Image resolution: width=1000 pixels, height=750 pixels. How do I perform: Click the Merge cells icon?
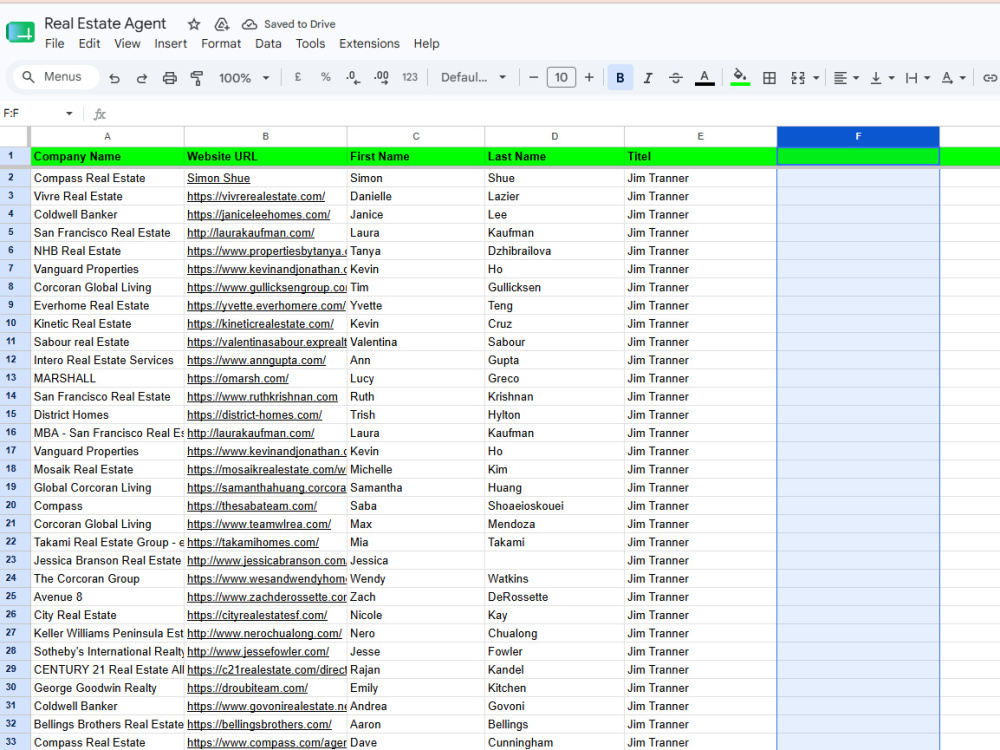(798, 78)
